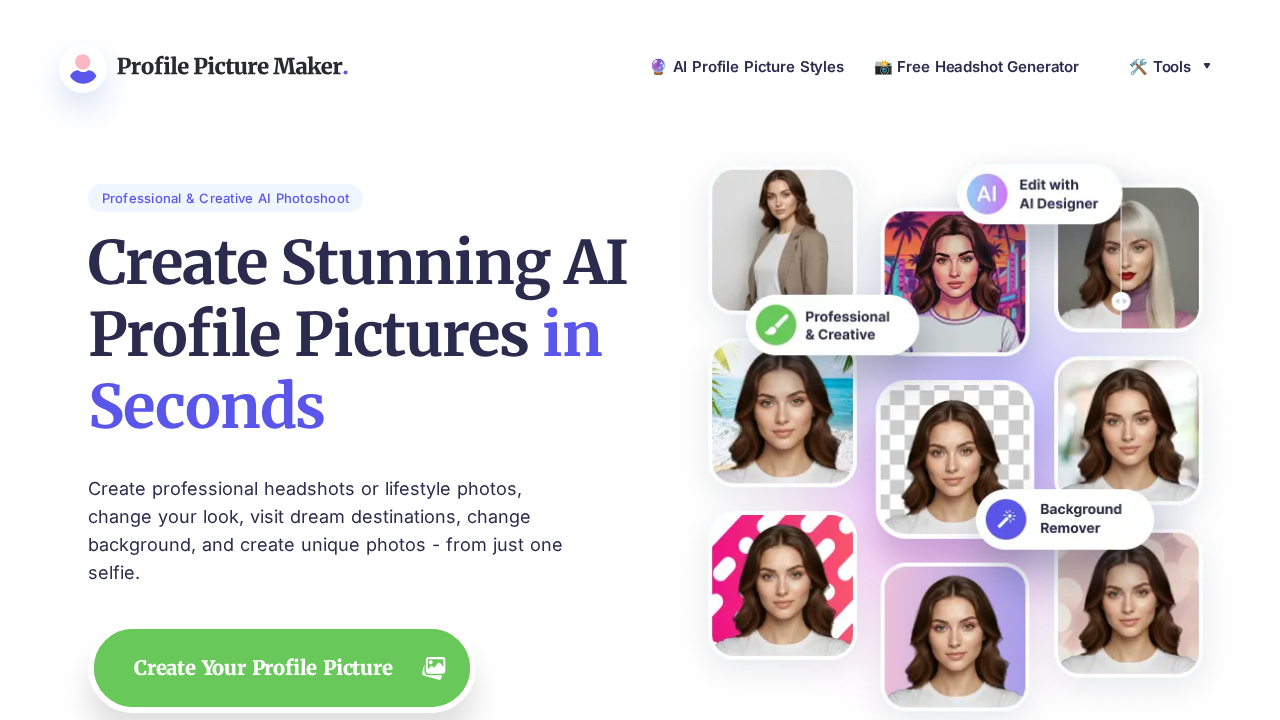Click the crystal ball icon beside AI Profile Picture Styles
The height and width of the screenshot is (720, 1280).
(658, 67)
